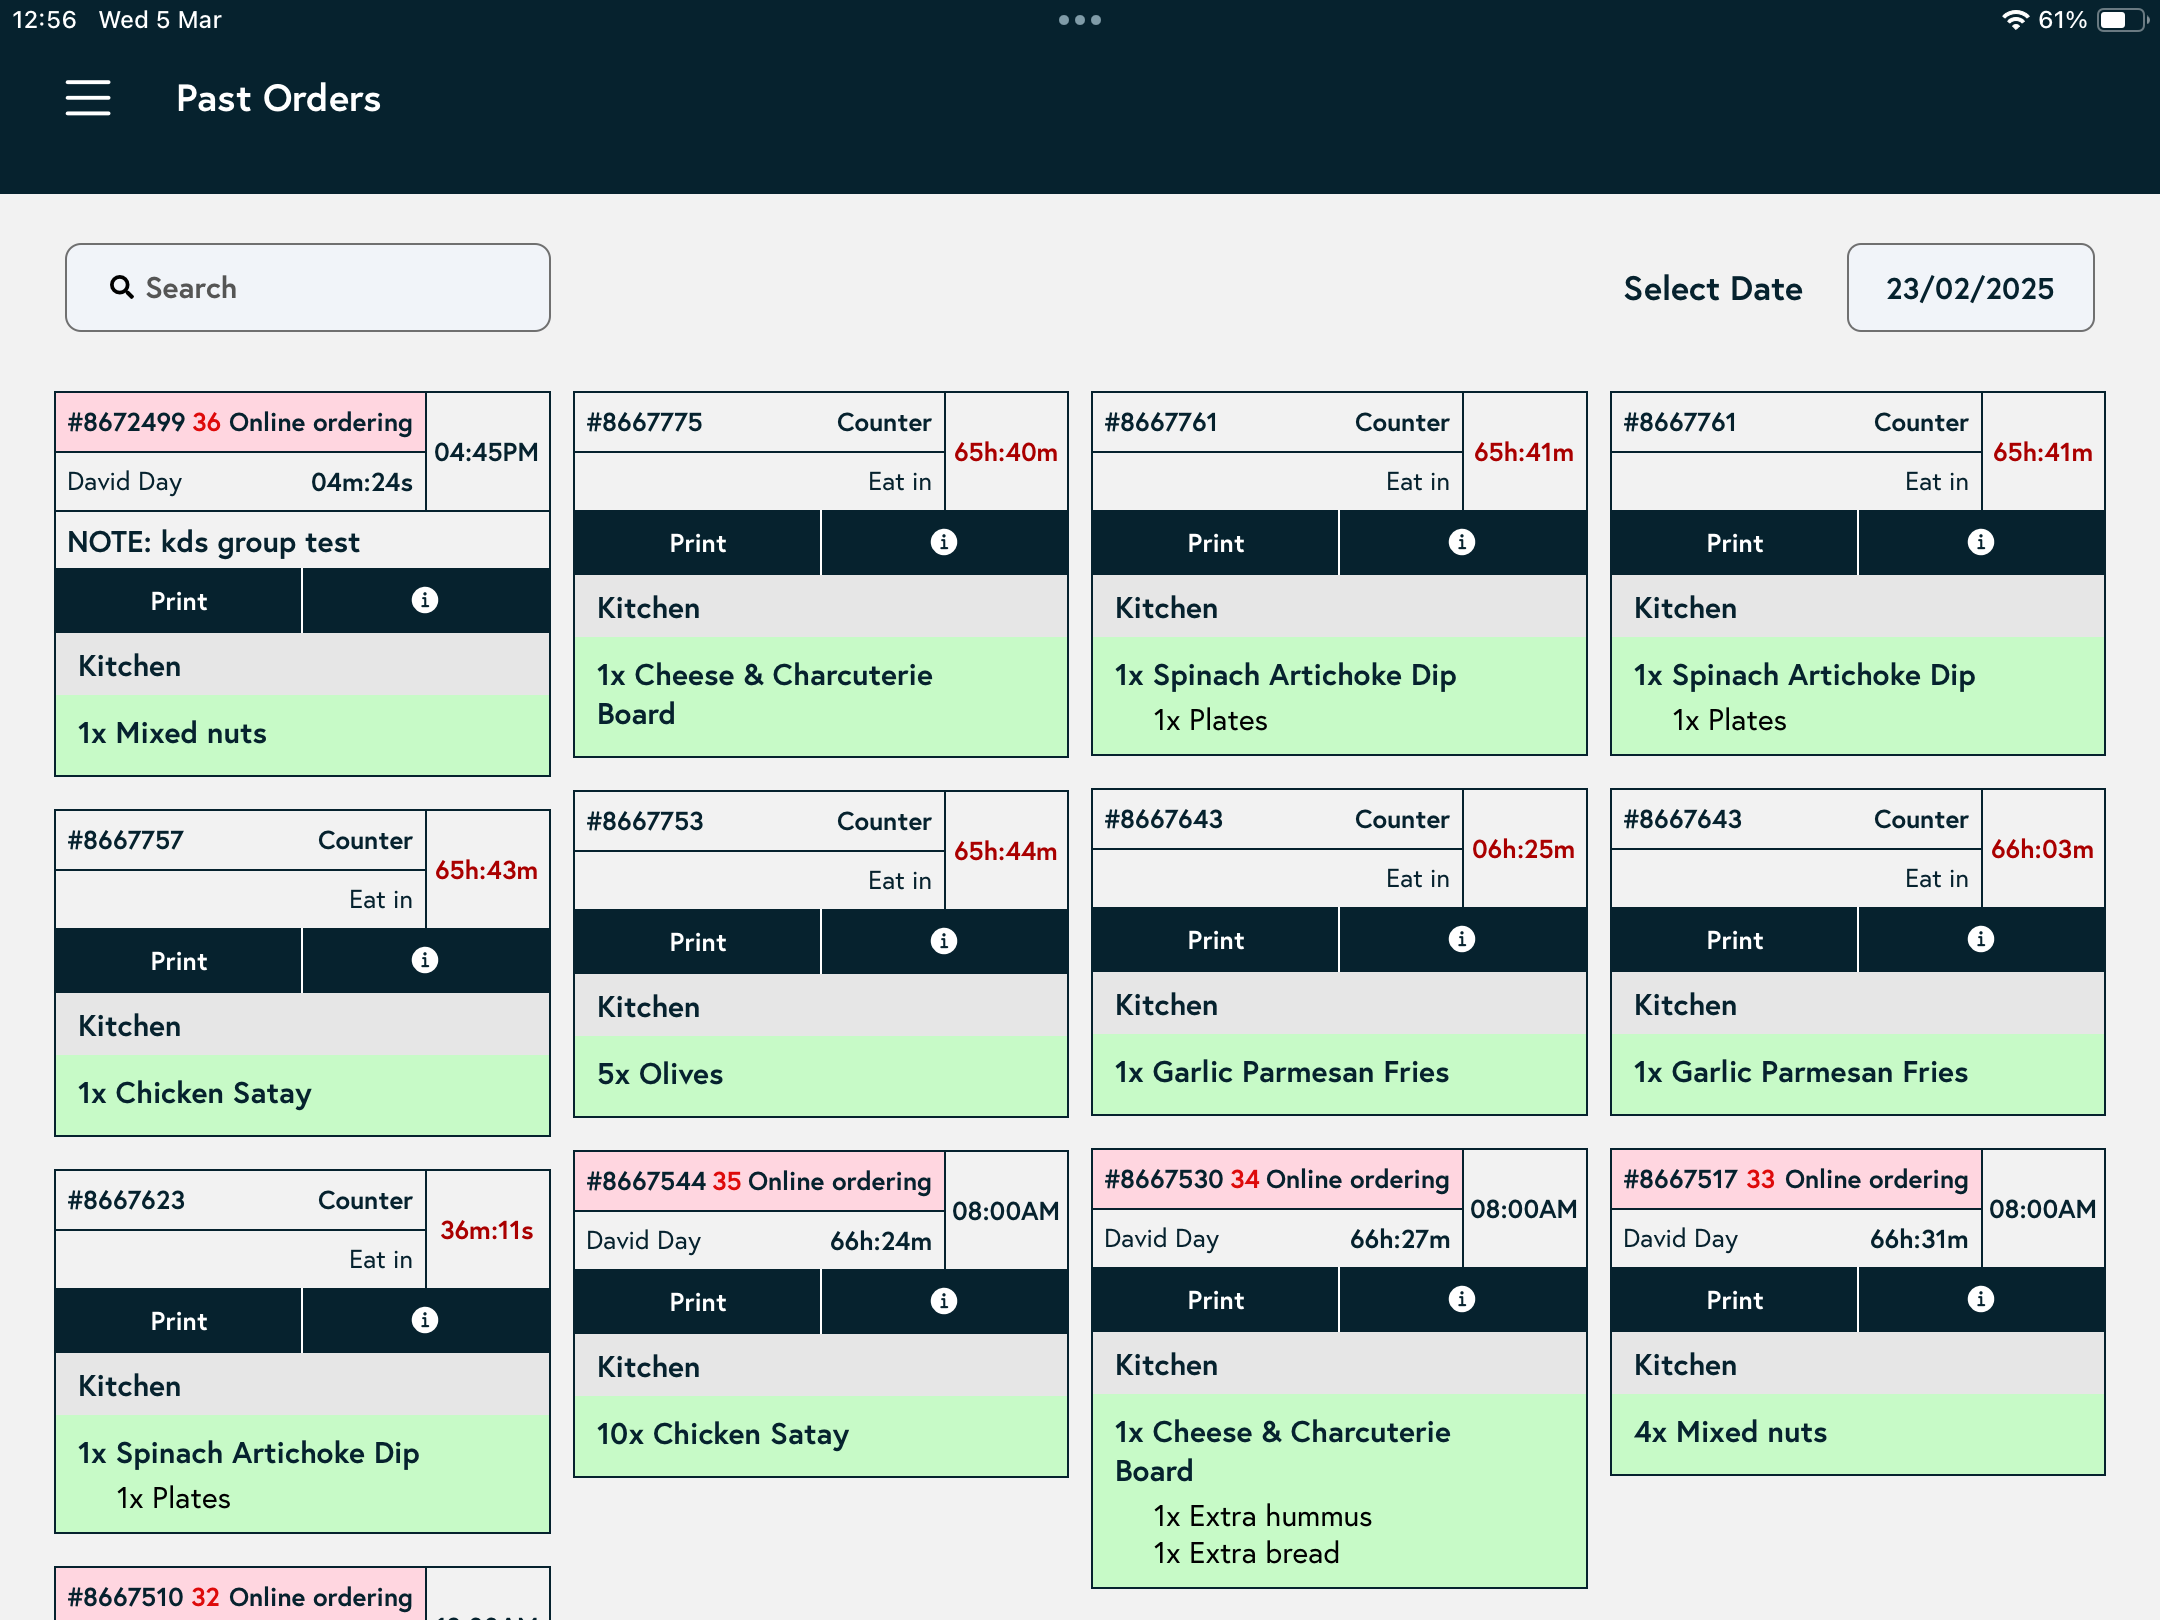Click info icon on order #8672499
2160x1620 pixels.
pos(425,600)
